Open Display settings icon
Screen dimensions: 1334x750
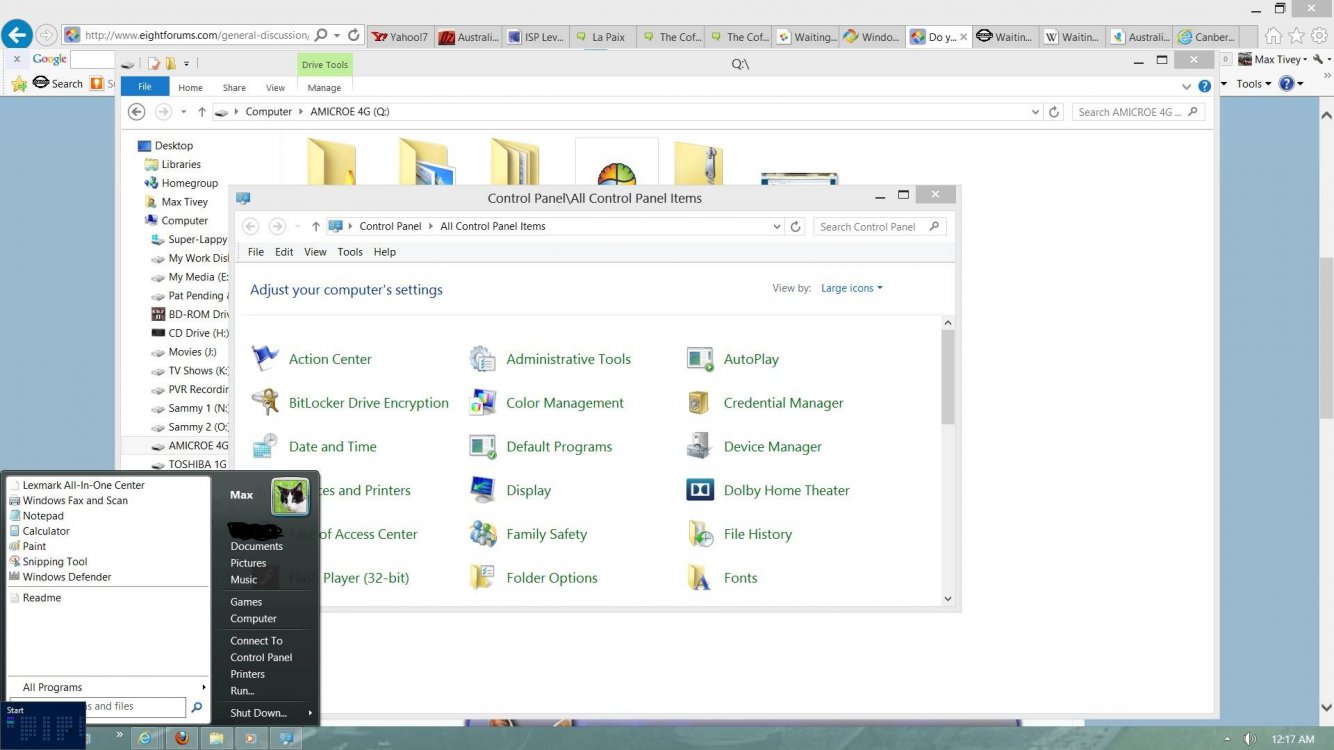(483, 490)
